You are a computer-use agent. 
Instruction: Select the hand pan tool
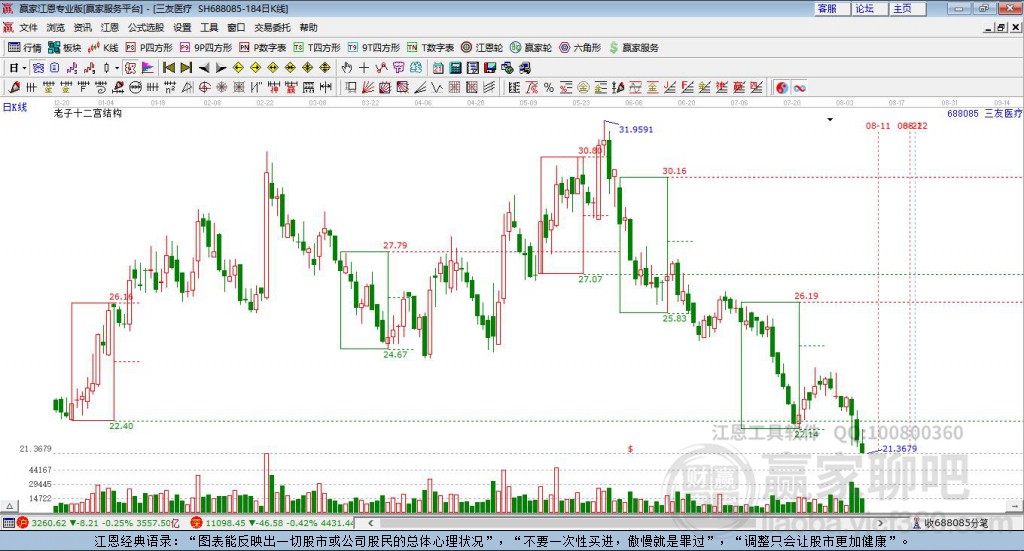pyautogui.click(x=347, y=68)
